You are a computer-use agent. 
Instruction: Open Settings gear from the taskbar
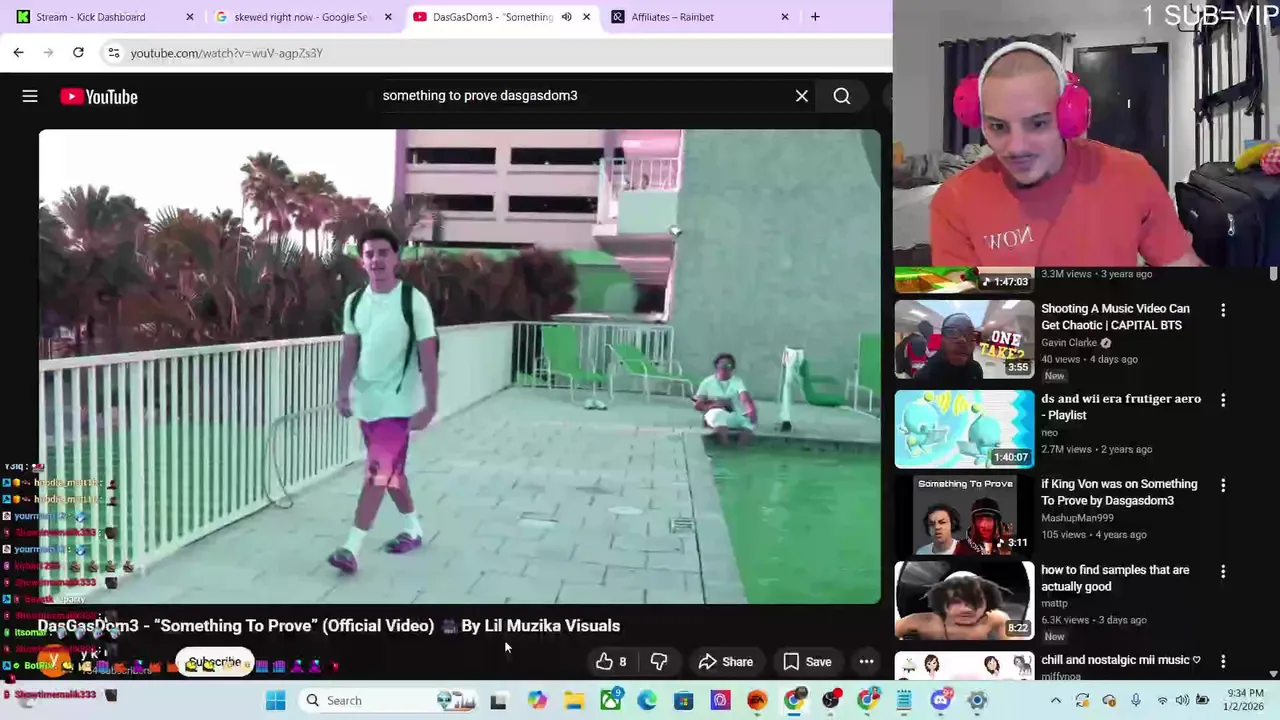(977, 700)
